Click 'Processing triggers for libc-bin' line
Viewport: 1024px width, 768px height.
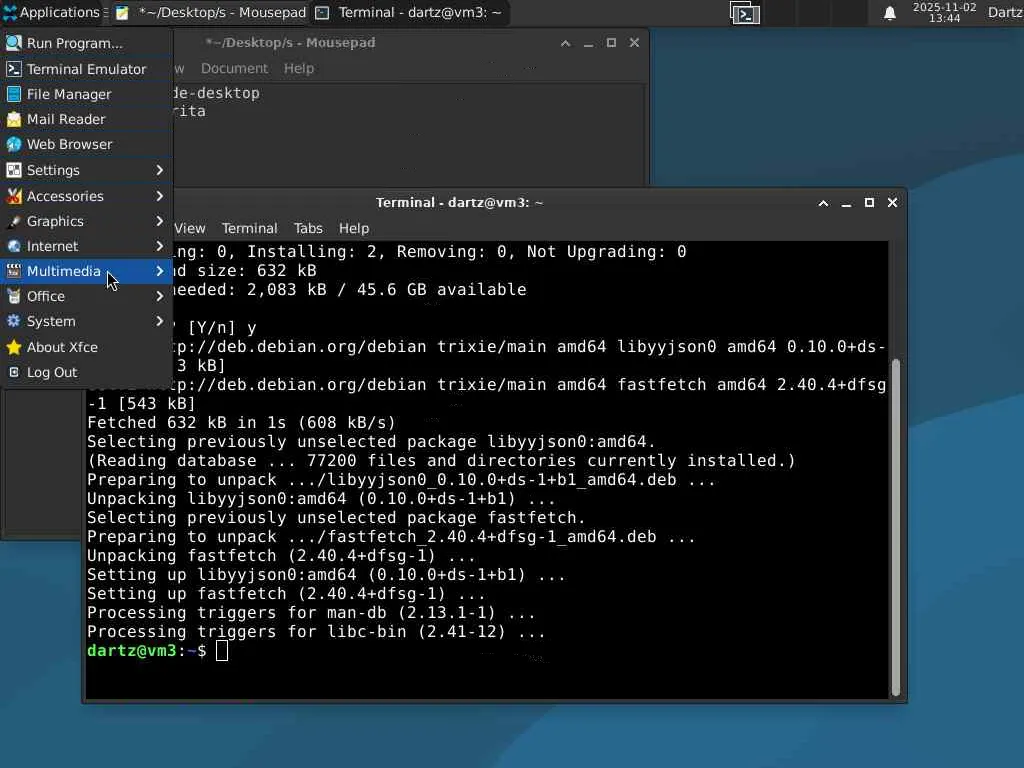(316, 632)
